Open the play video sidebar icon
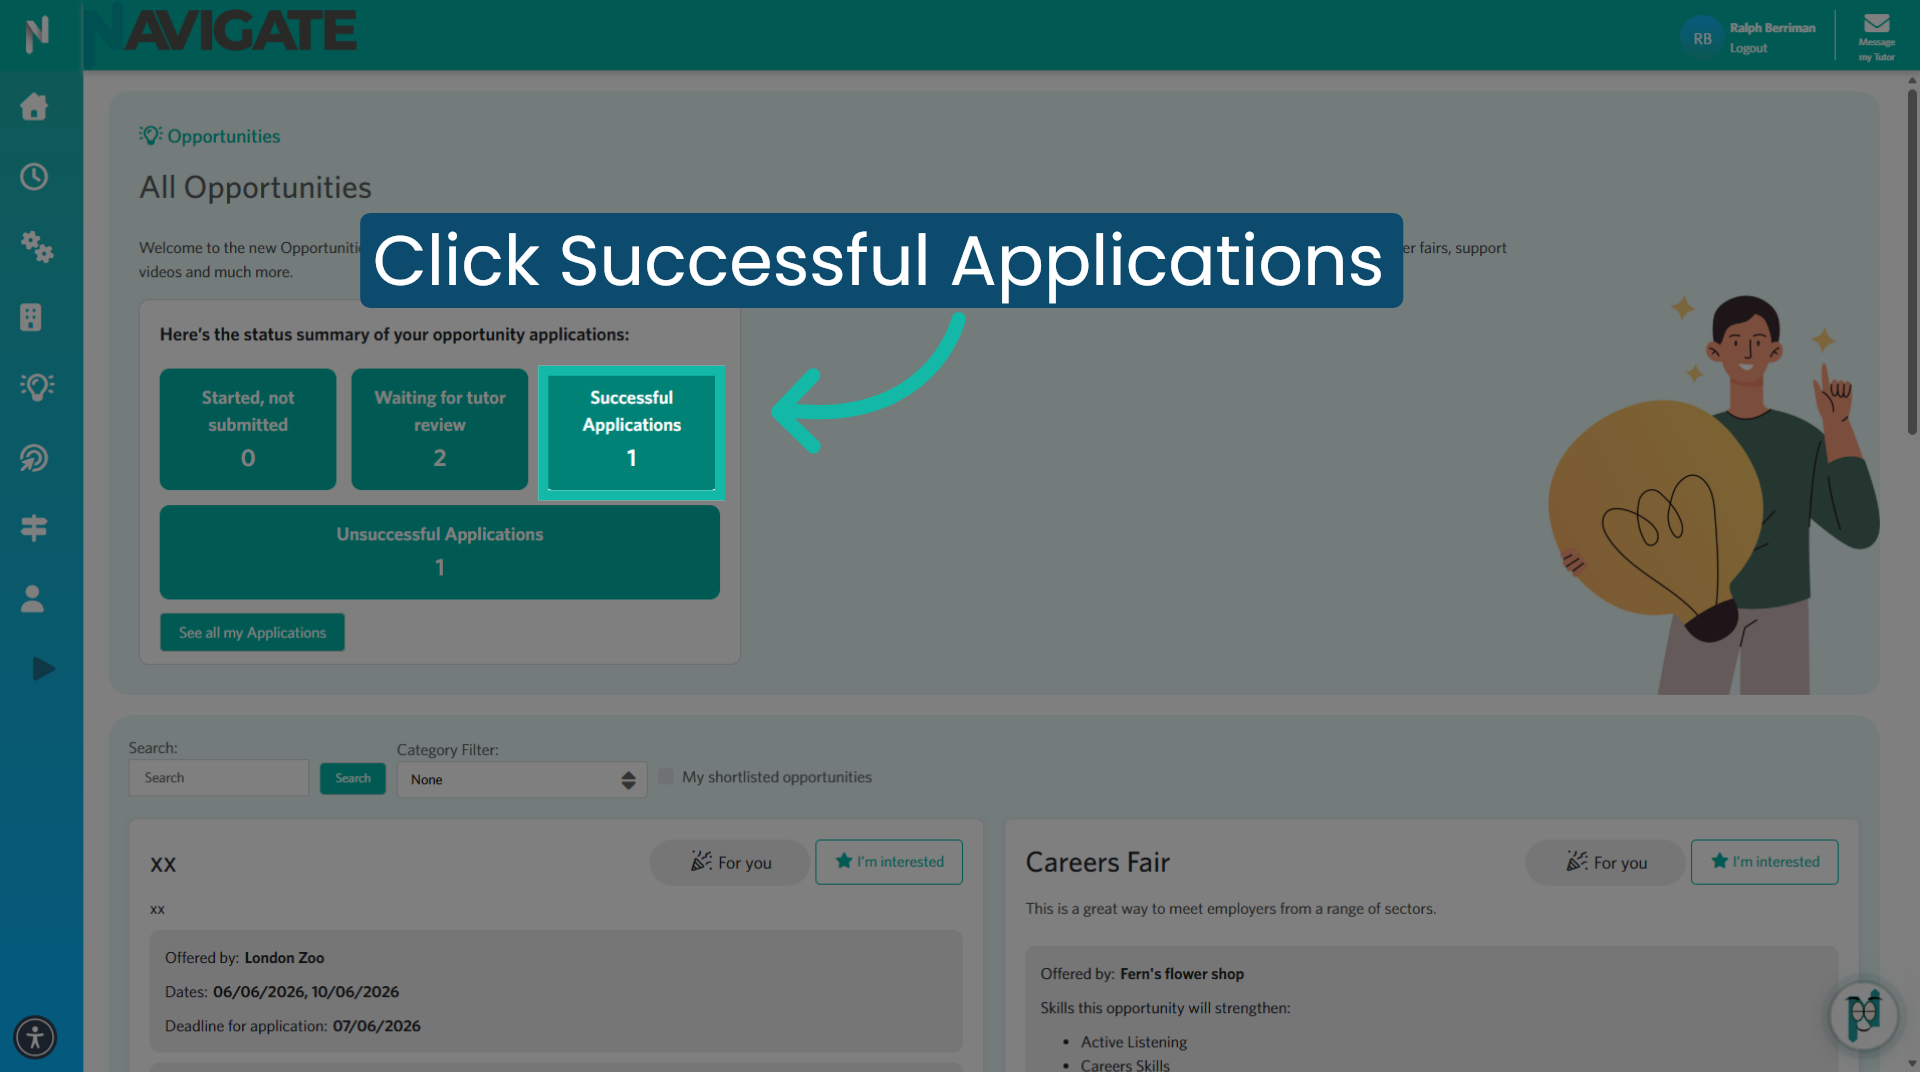The image size is (1920, 1072). coord(43,669)
